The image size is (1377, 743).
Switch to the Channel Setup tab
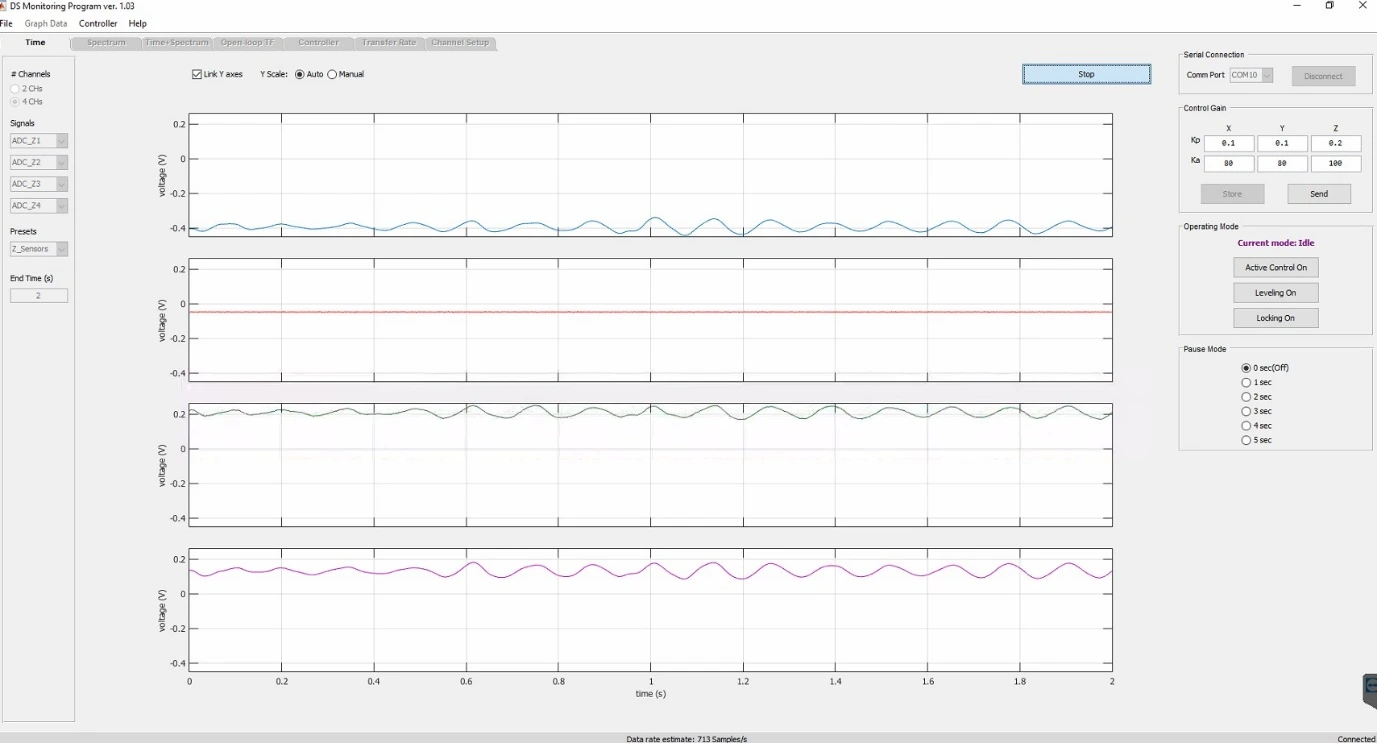[460, 43]
